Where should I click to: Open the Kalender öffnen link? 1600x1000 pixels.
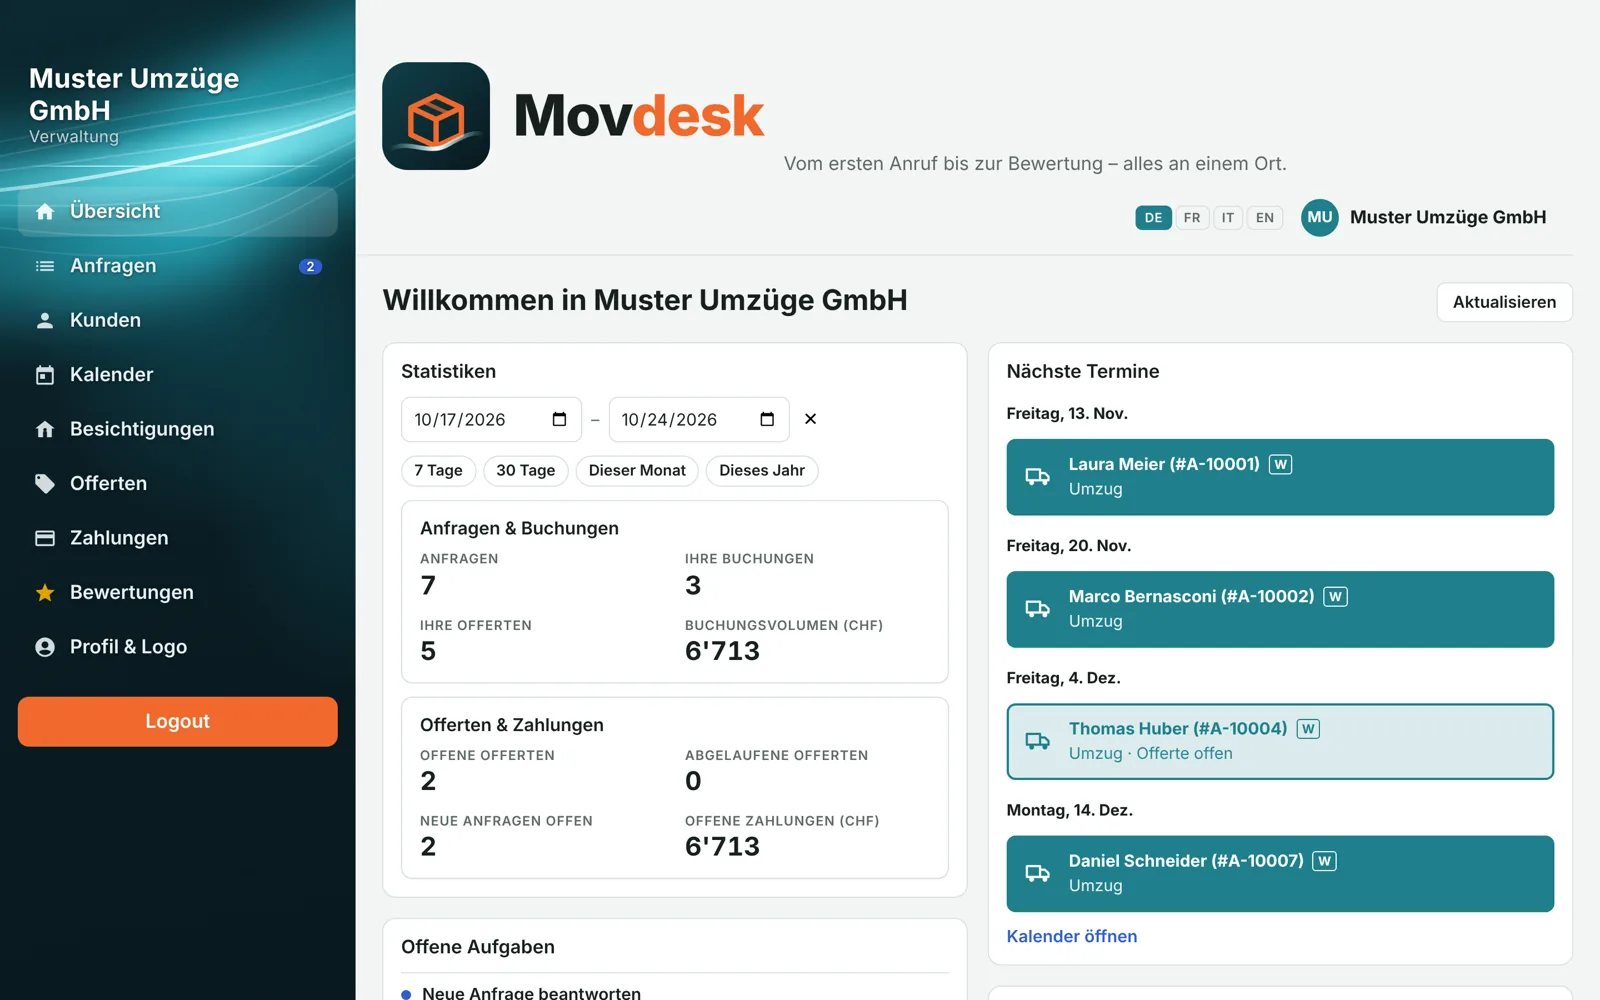coord(1072,936)
